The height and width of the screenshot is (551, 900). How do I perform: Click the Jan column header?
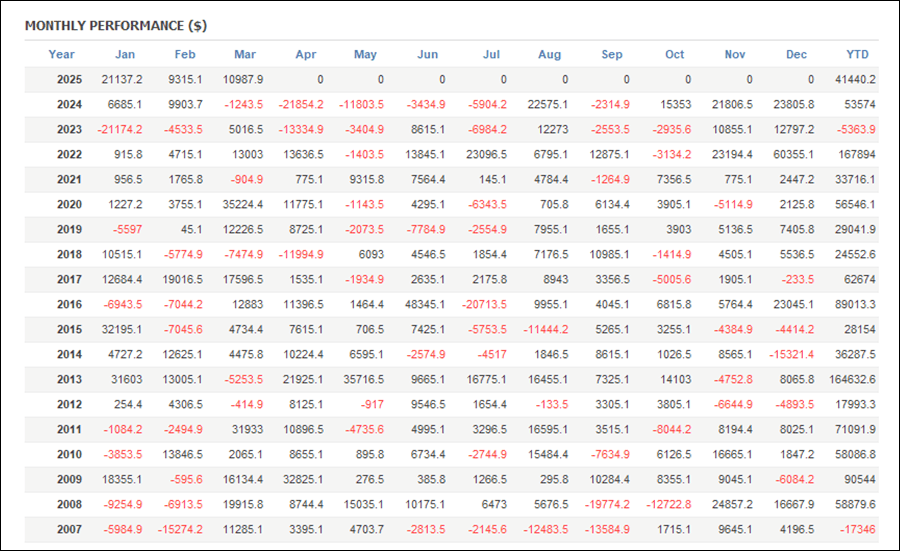(x=125, y=54)
